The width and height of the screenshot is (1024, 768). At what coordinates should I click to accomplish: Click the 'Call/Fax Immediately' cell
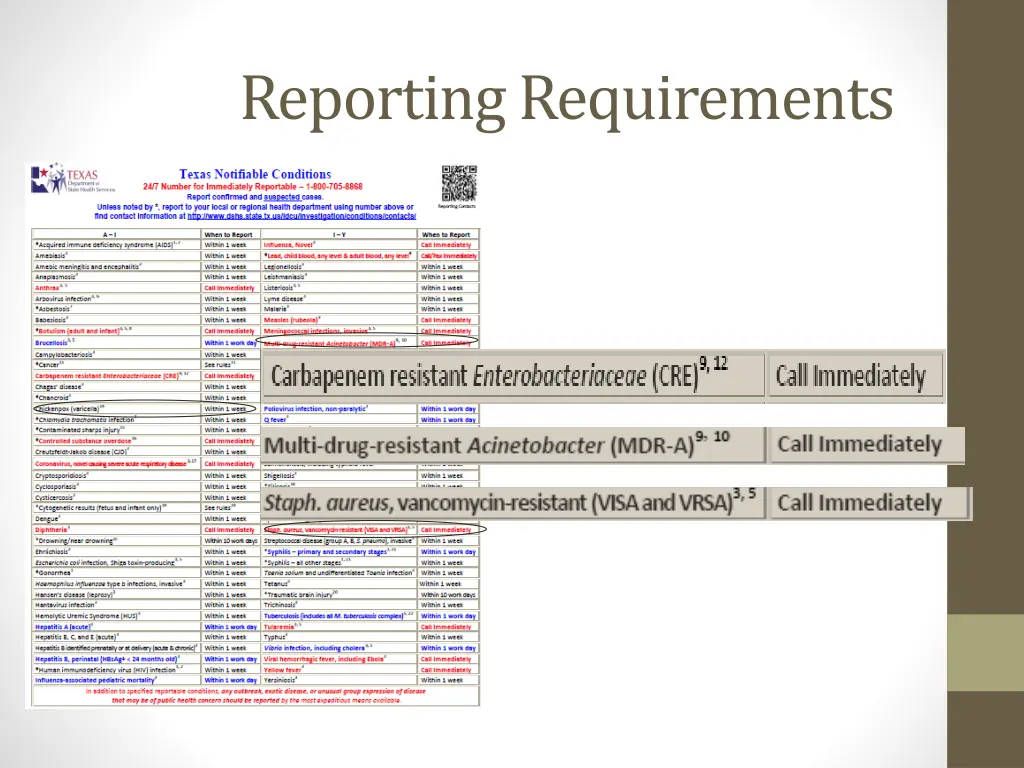click(x=449, y=256)
